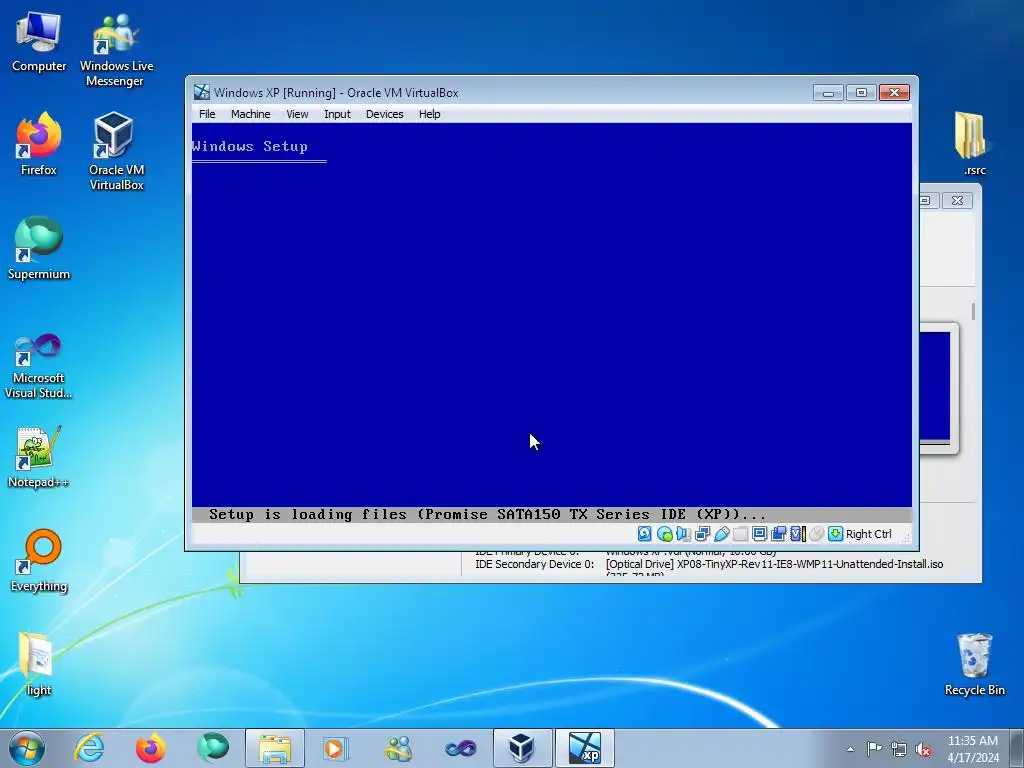Click the grayed mouse integration indicator

816,534
